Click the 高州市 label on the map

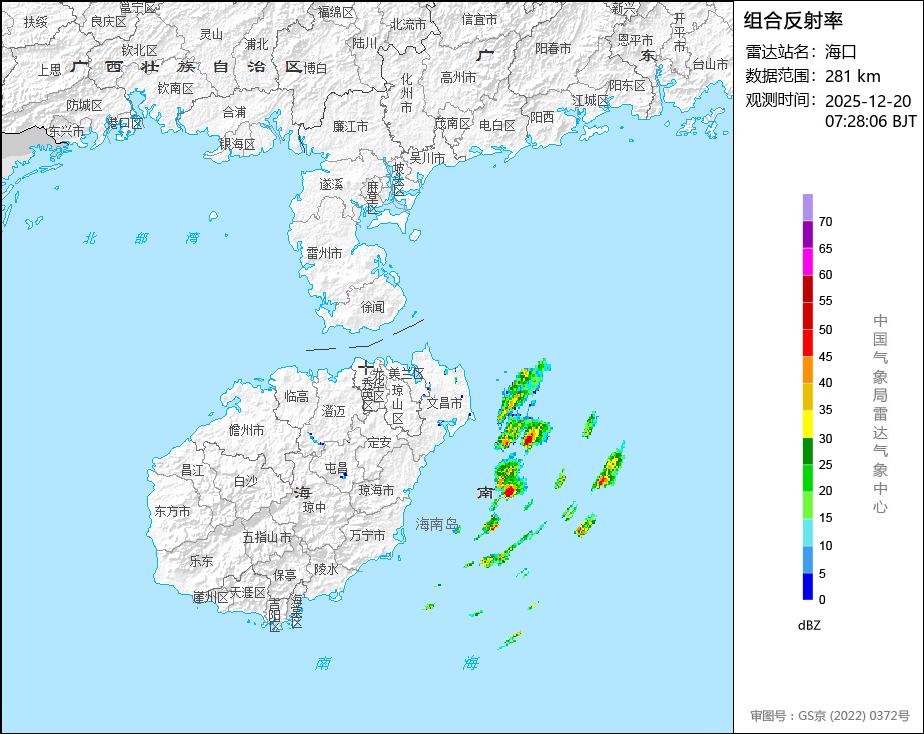click(458, 77)
